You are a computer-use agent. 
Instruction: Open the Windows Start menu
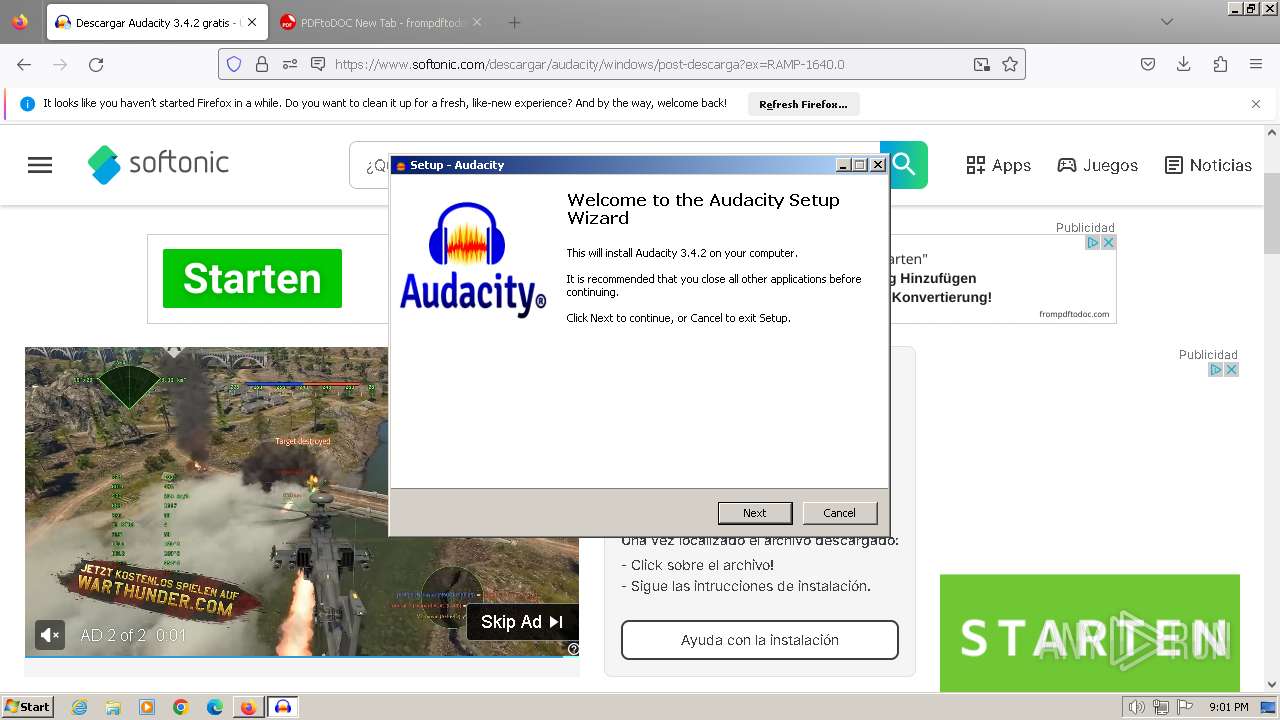28,706
